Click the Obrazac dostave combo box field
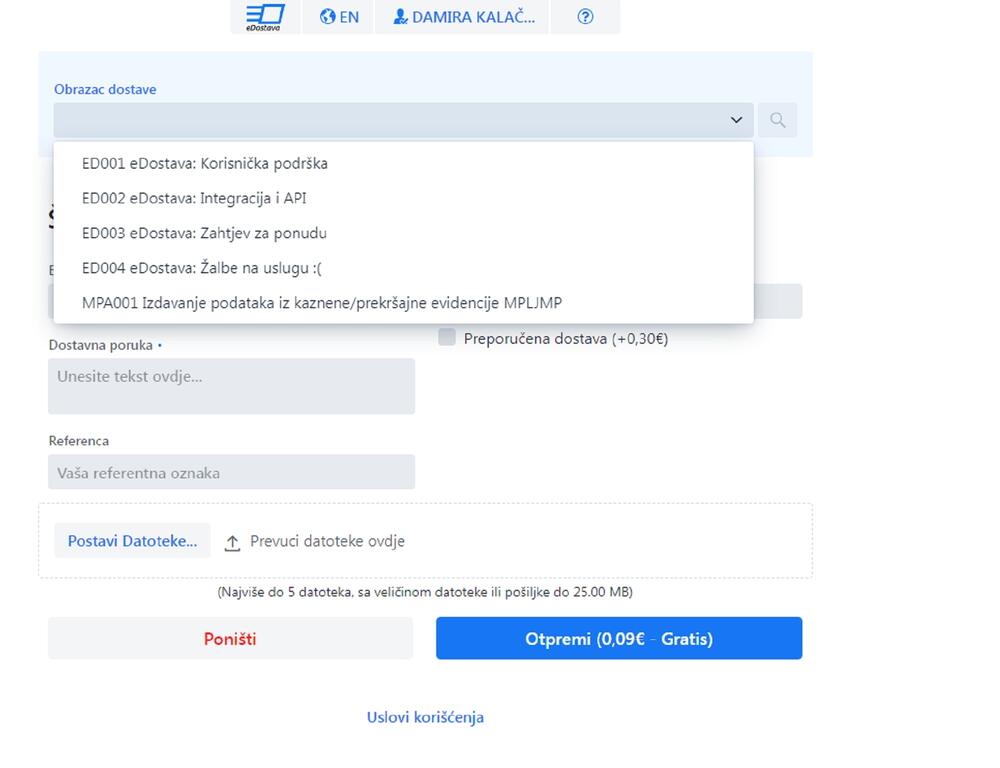The height and width of the screenshot is (768, 1000). click(x=390, y=120)
